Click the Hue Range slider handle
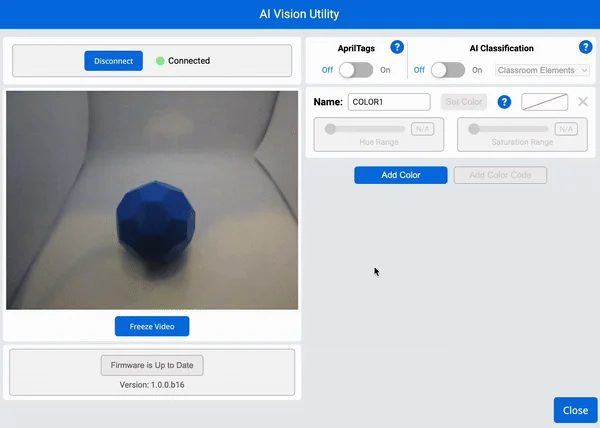The image size is (600, 428). tap(330, 129)
